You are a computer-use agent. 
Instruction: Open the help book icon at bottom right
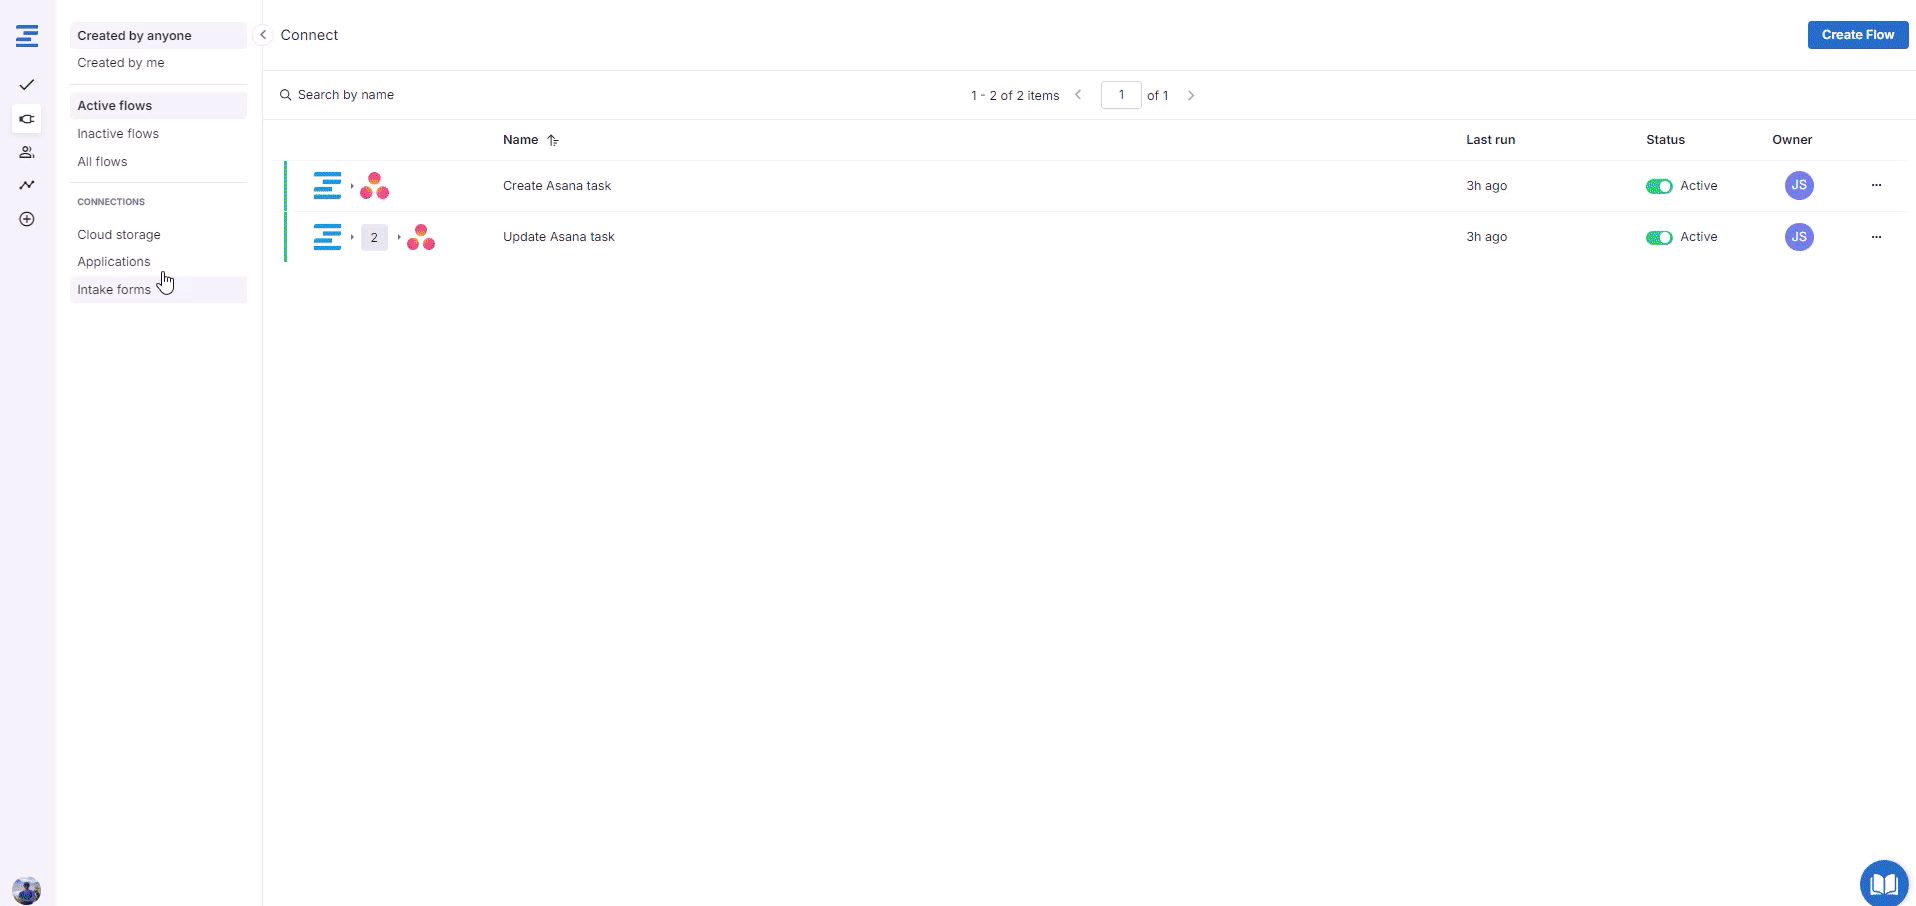point(1883,883)
